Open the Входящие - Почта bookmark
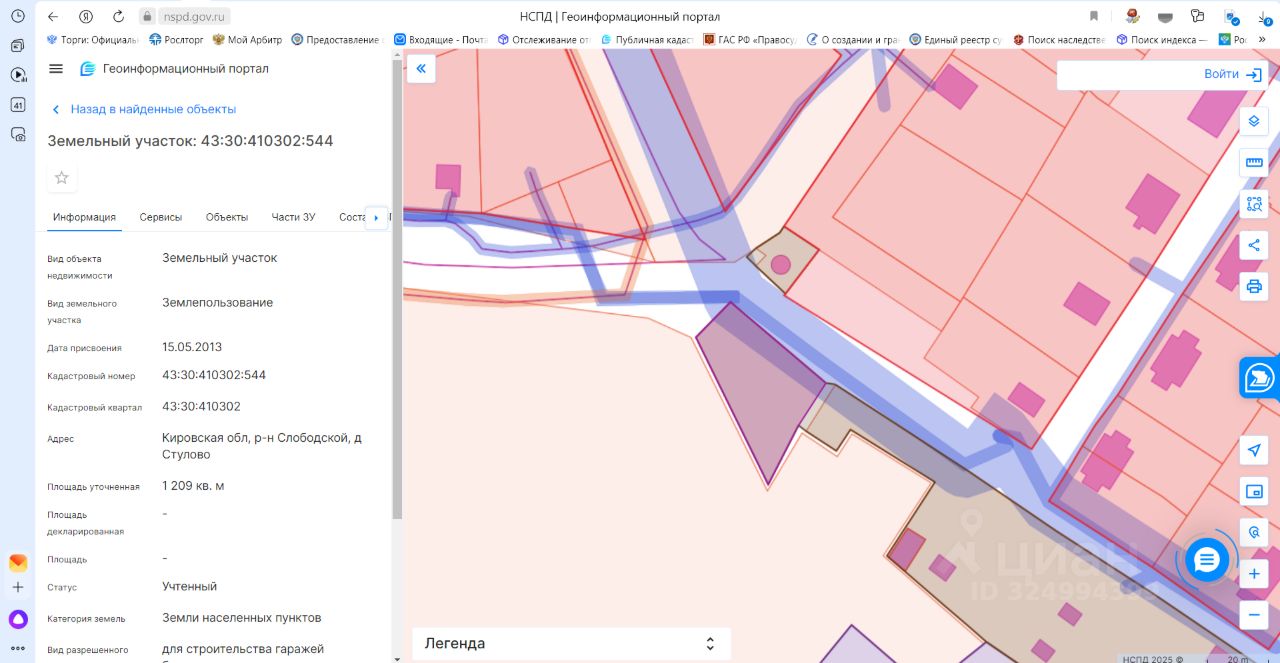Screen dimensions: 1280x663 point(441,40)
